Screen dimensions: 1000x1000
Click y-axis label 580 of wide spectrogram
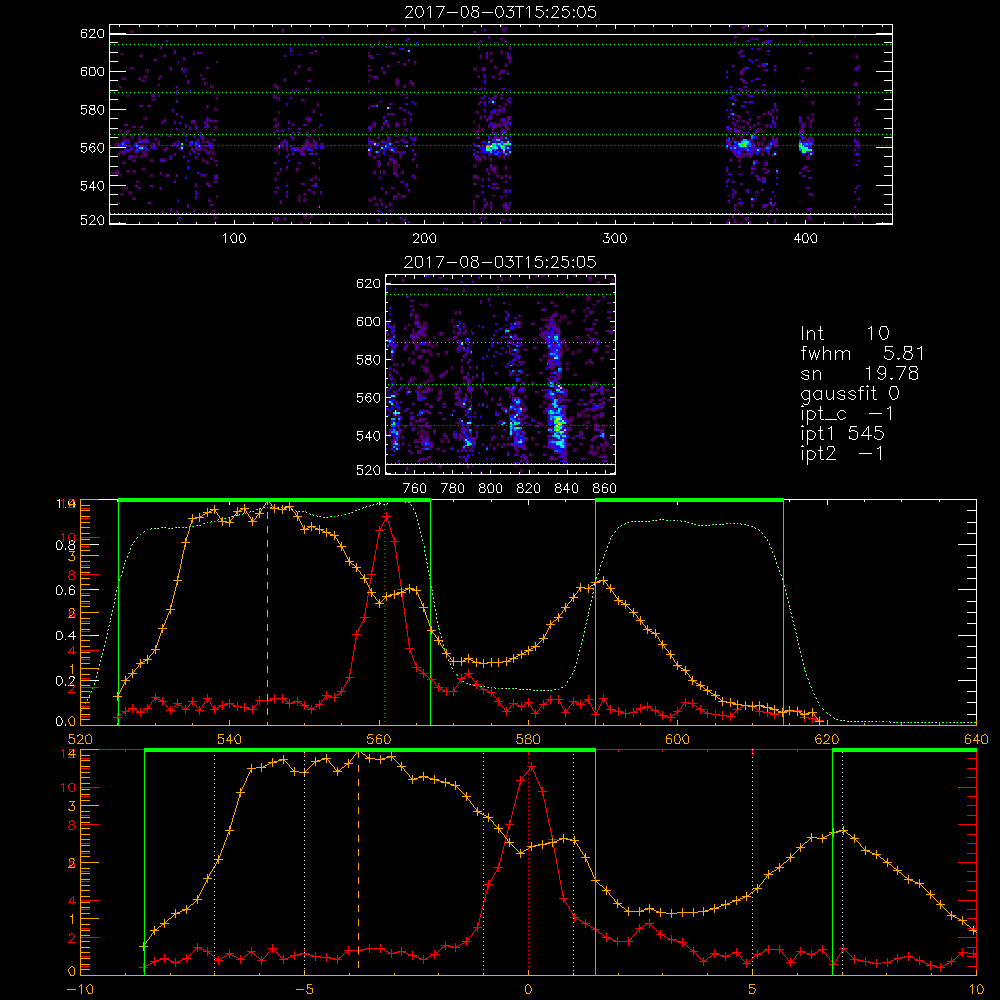[92, 110]
